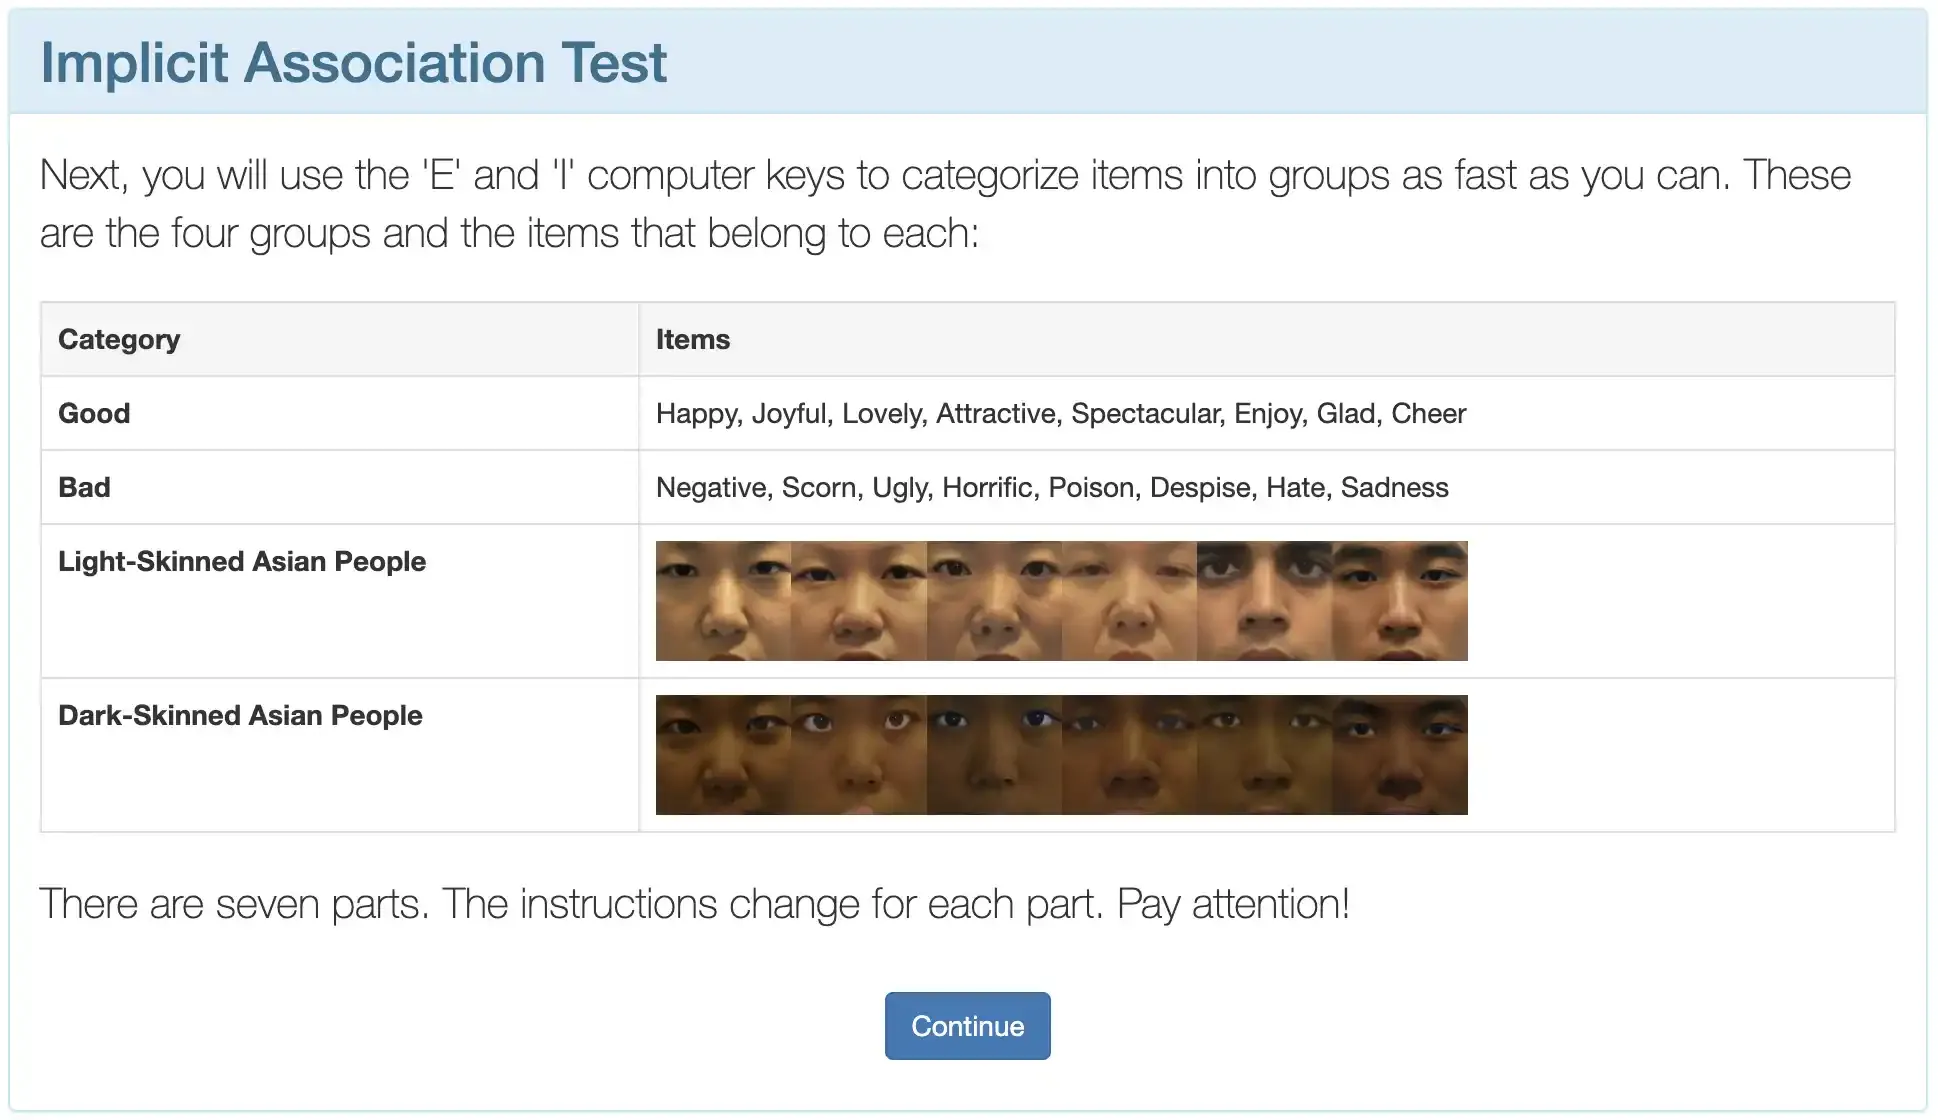Click the Light-Skinned Asian People label
The width and height of the screenshot is (1938, 1120).
242,562
